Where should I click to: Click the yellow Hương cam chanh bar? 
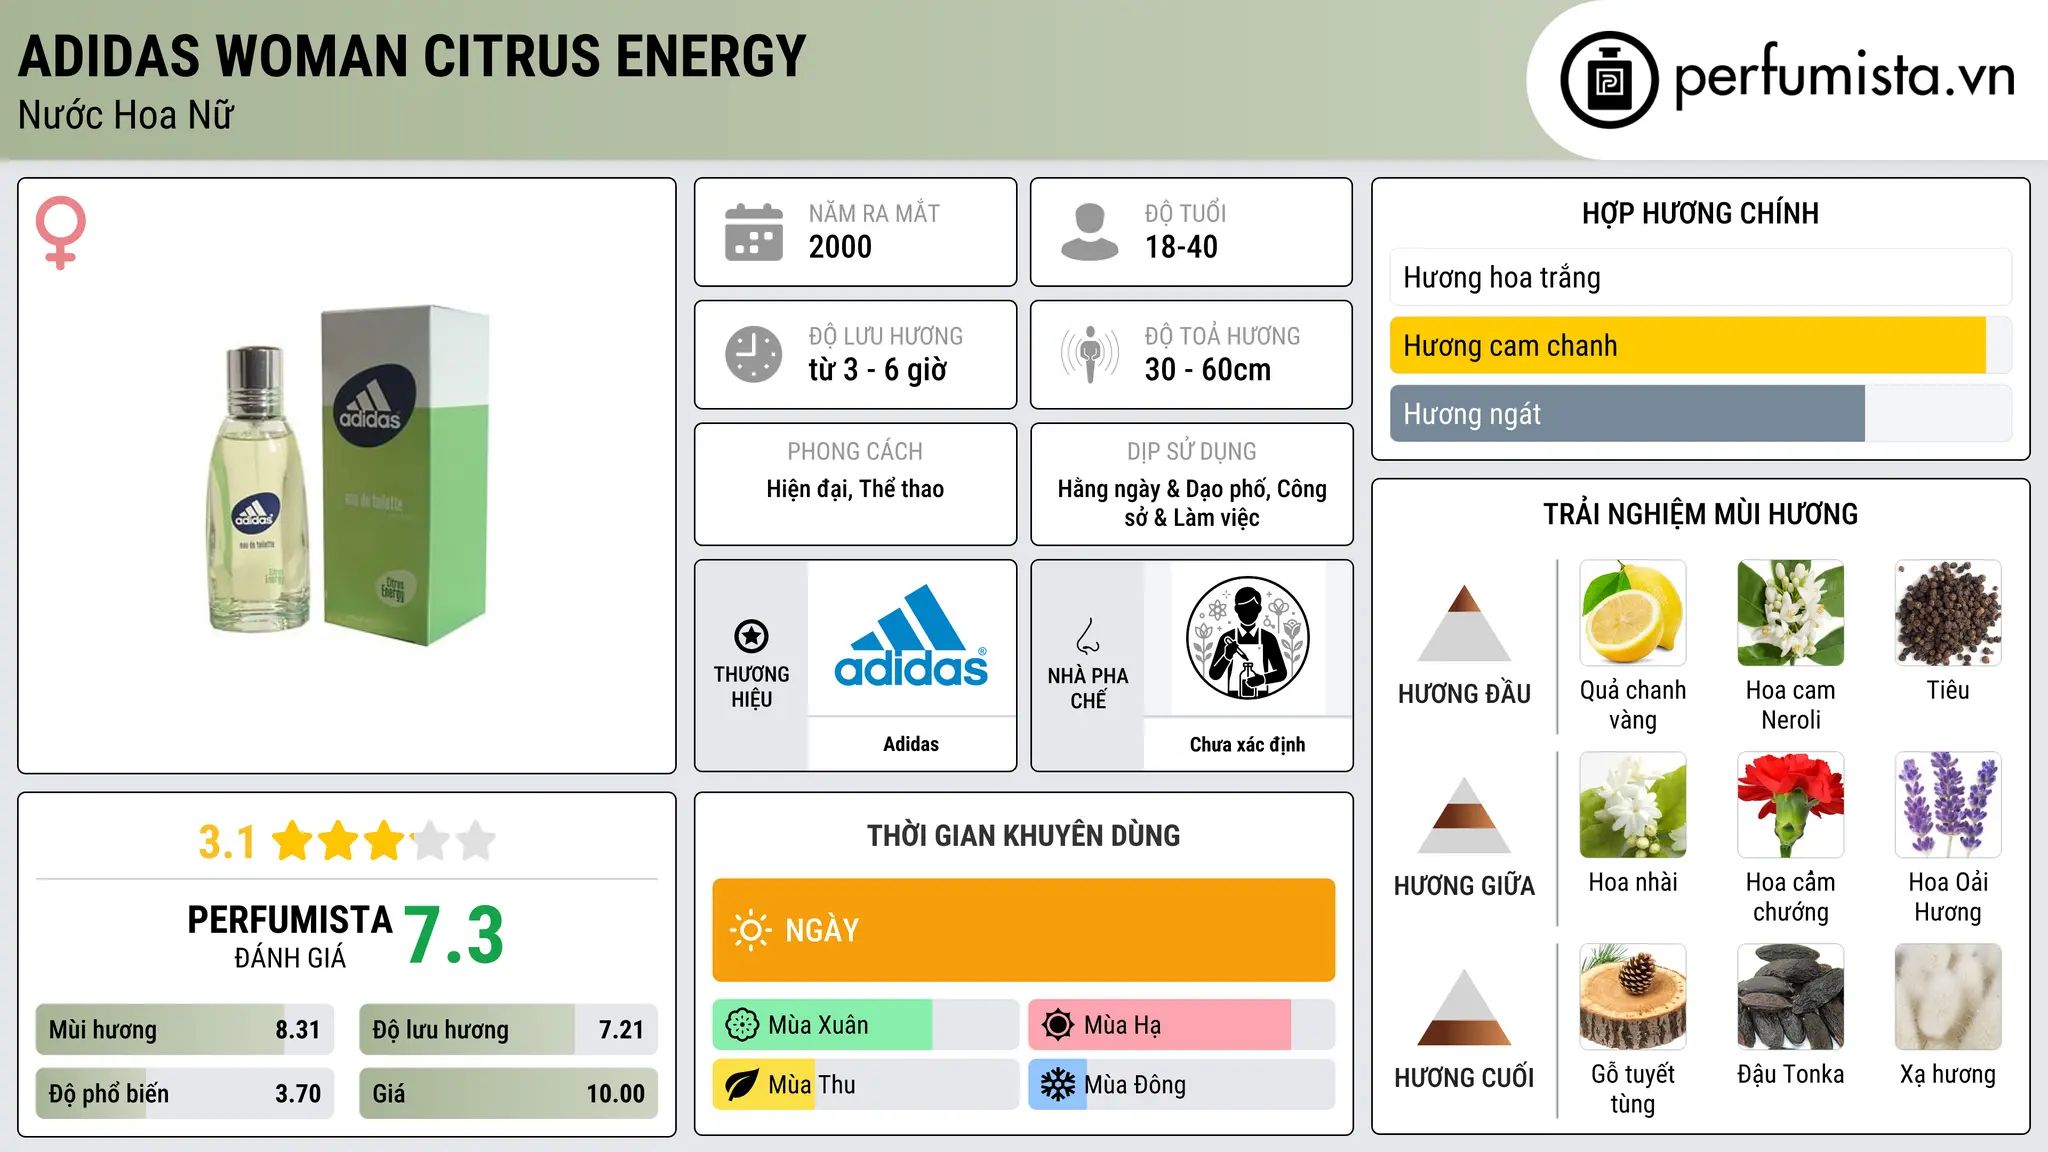pos(1700,346)
